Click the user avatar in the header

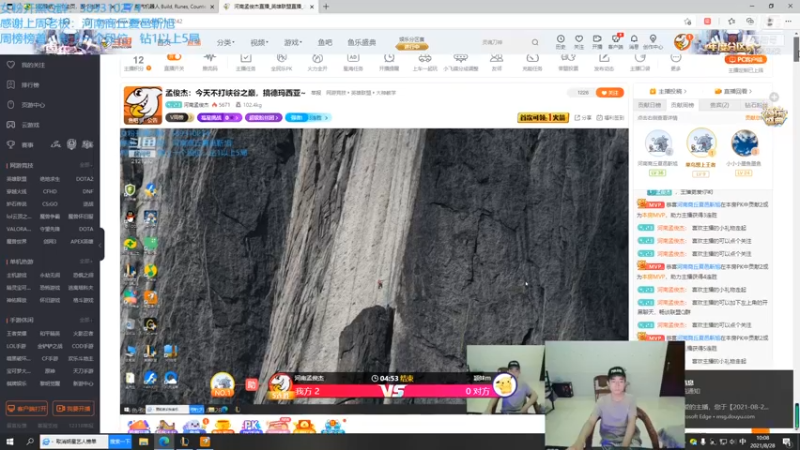[682, 42]
